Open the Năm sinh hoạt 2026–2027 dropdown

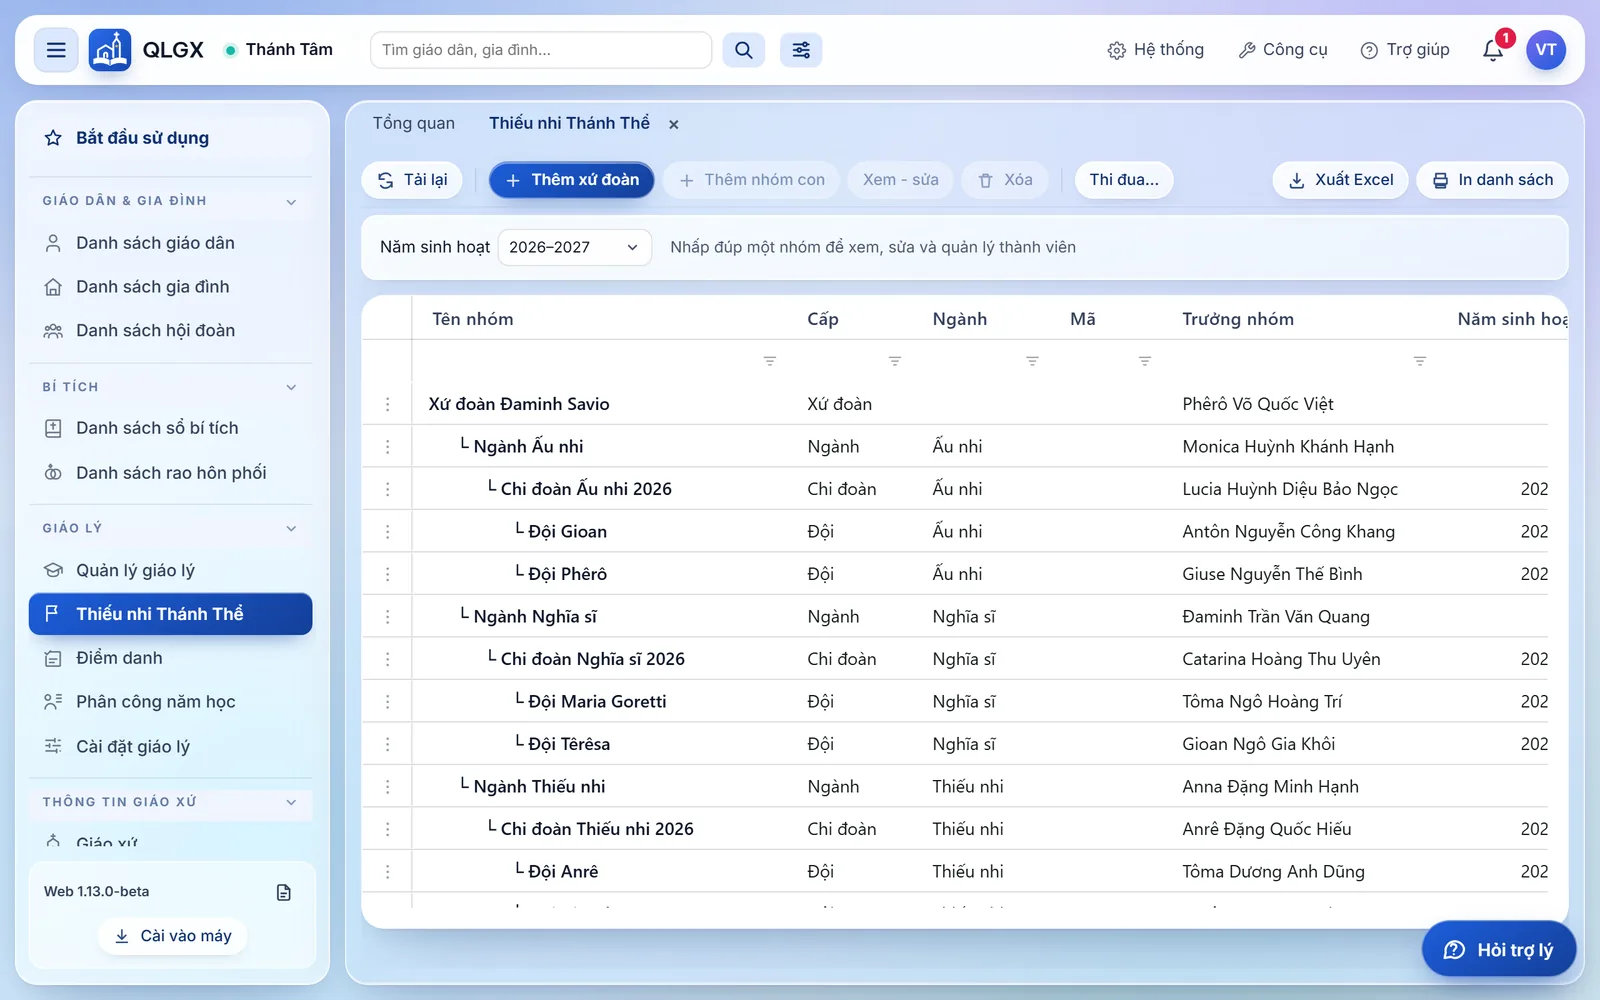[574, 247]
